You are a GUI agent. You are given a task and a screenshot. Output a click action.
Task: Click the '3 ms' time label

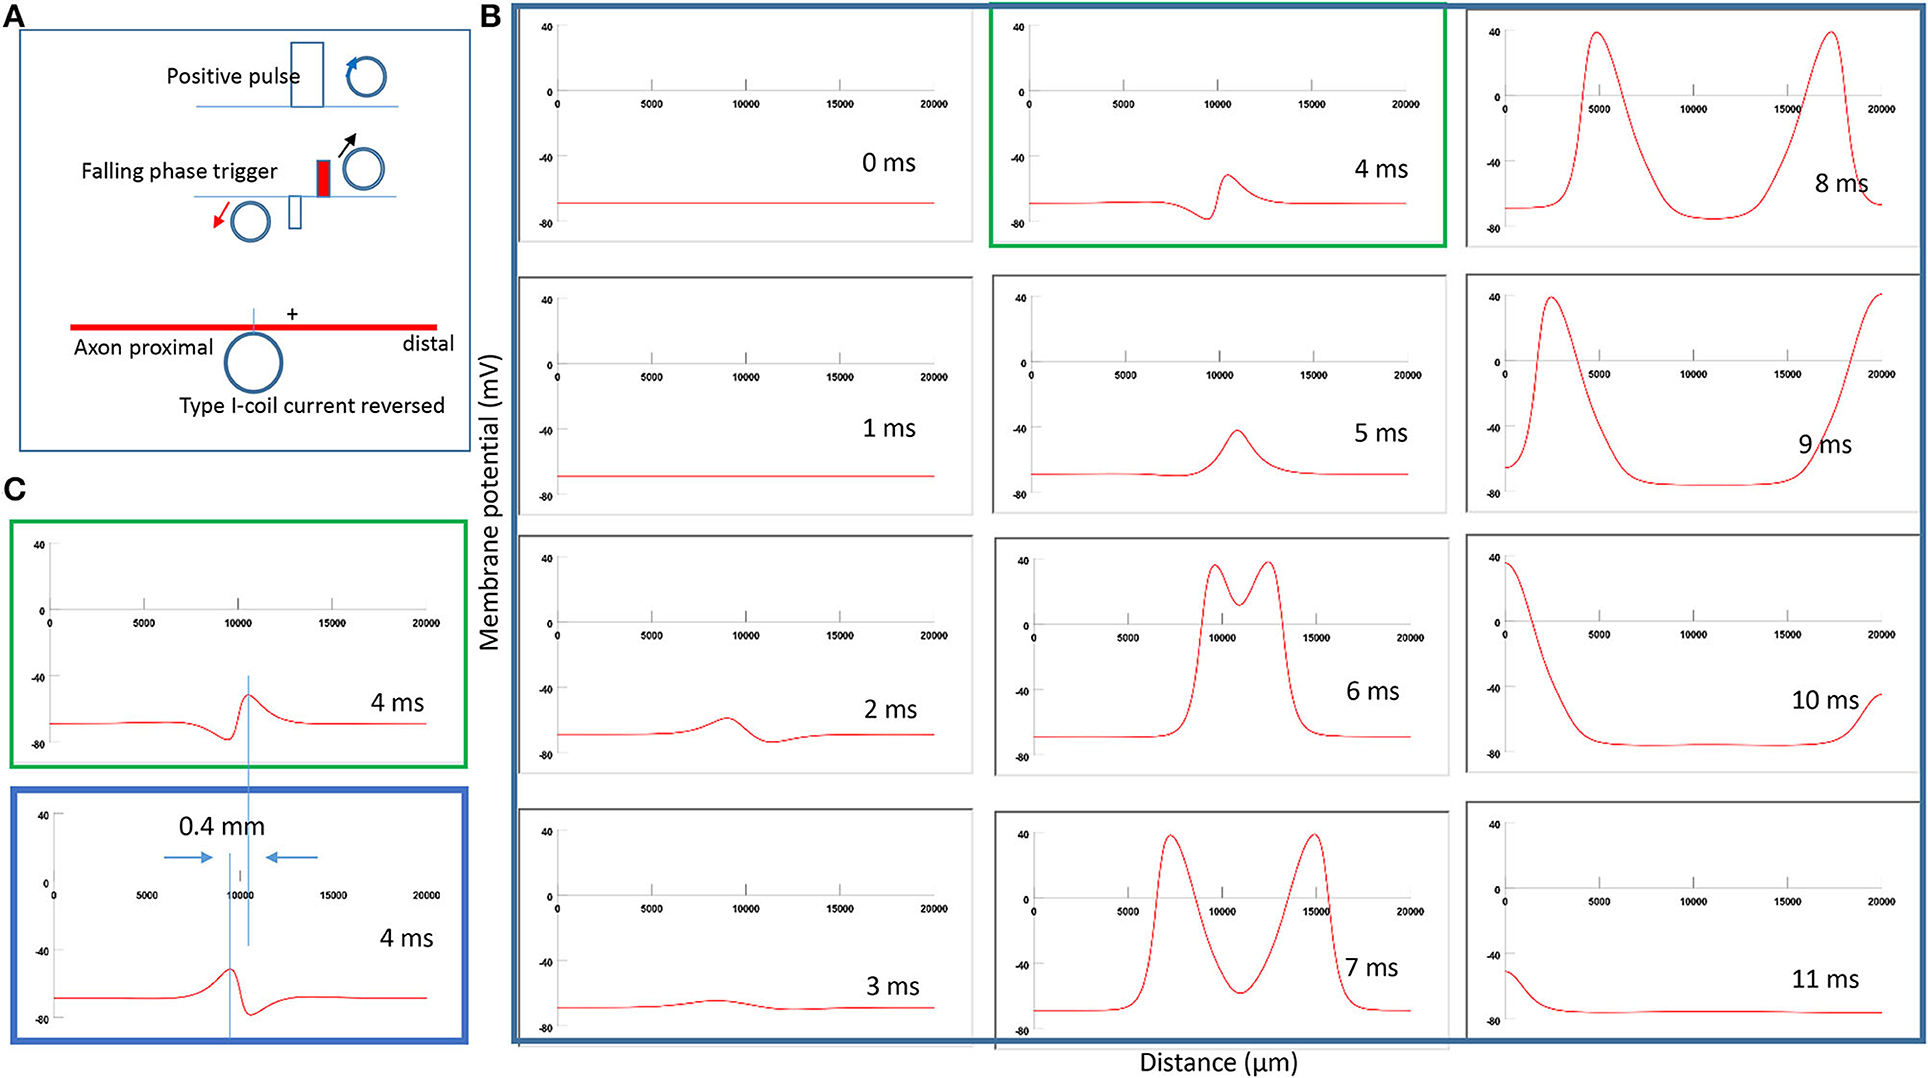(892, 986)
